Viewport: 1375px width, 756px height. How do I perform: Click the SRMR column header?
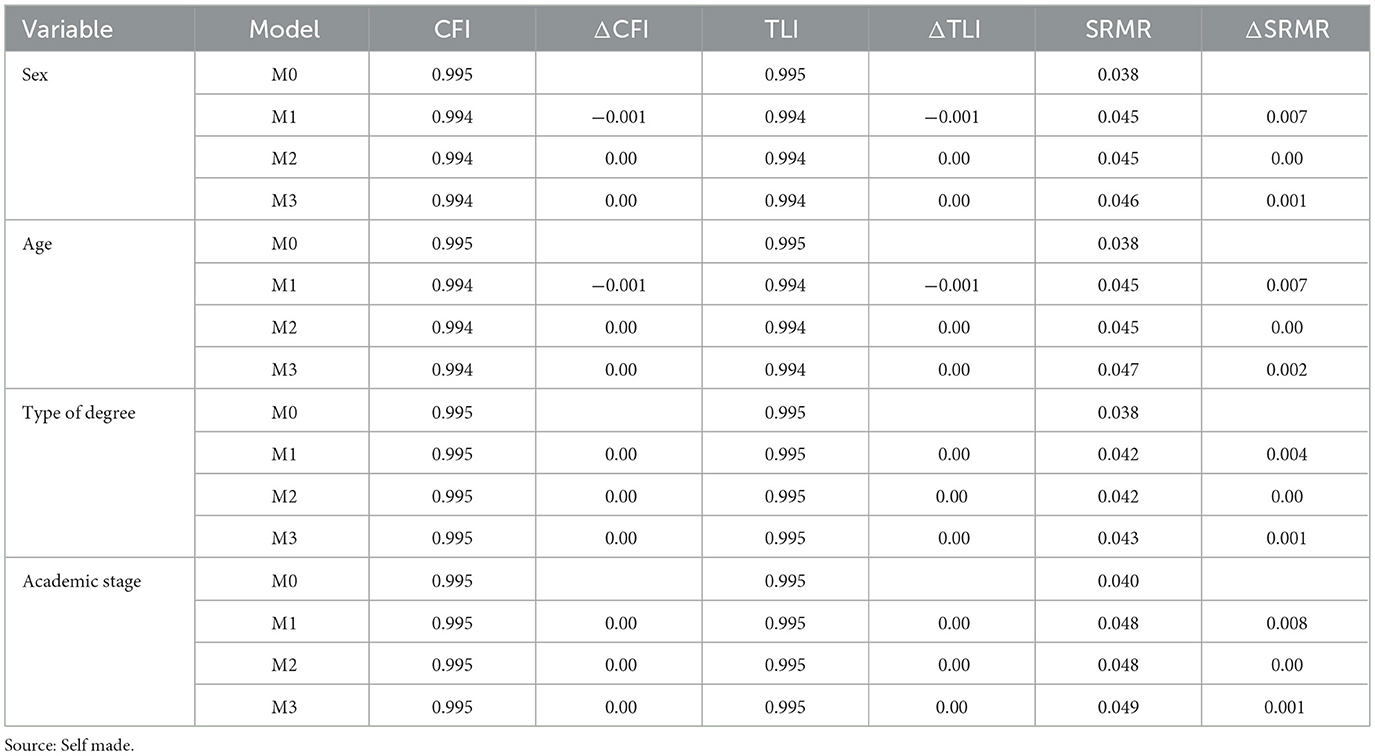1119,30
